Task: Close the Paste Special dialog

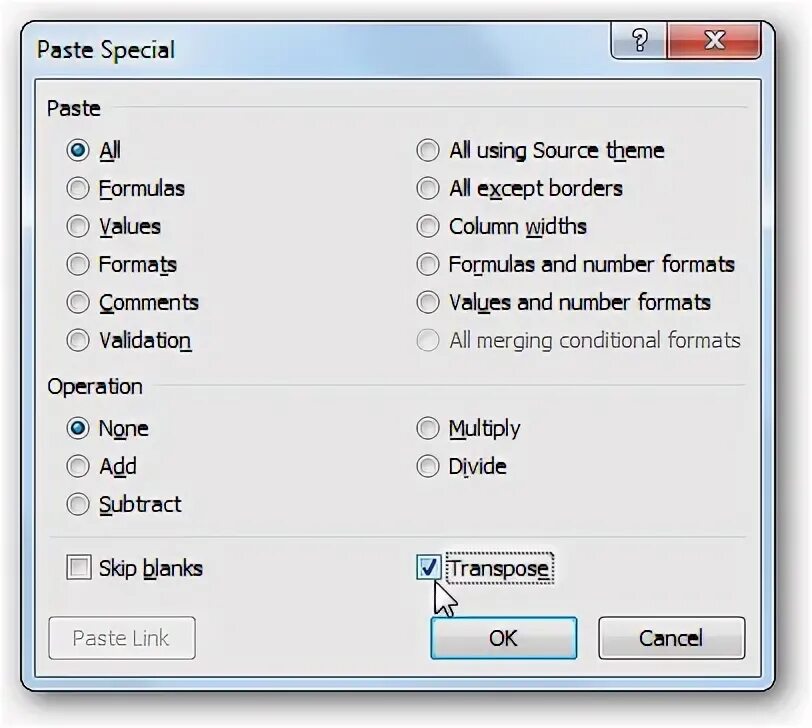Action: pyautogui.click(x=715, y=42)
